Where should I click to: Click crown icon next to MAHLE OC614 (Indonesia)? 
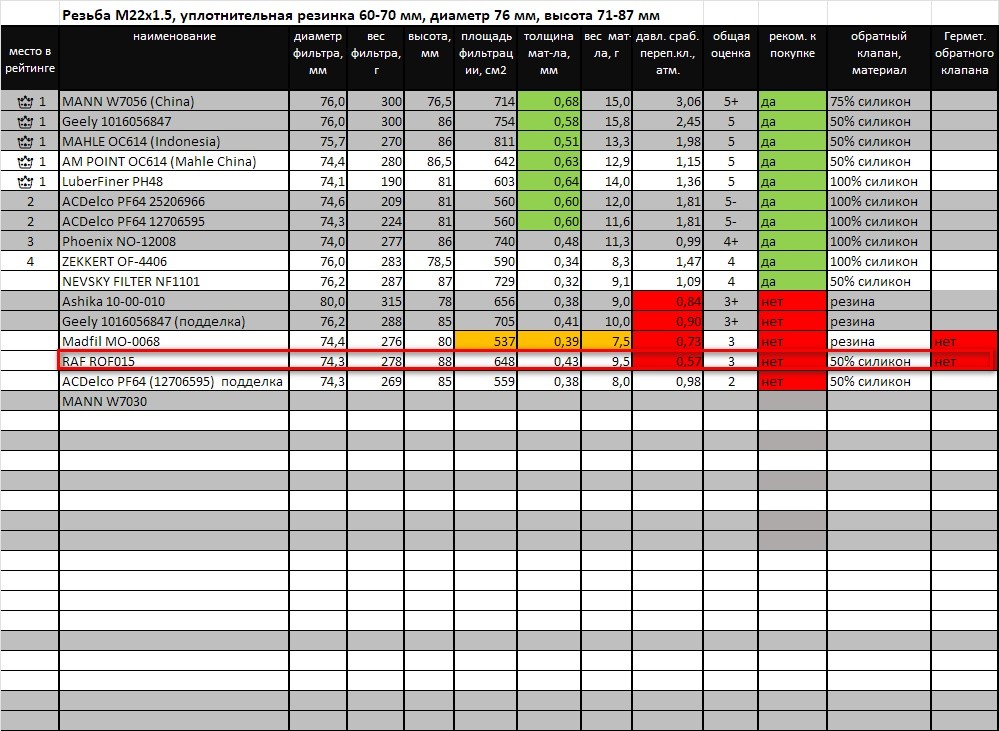coord(25,141)
